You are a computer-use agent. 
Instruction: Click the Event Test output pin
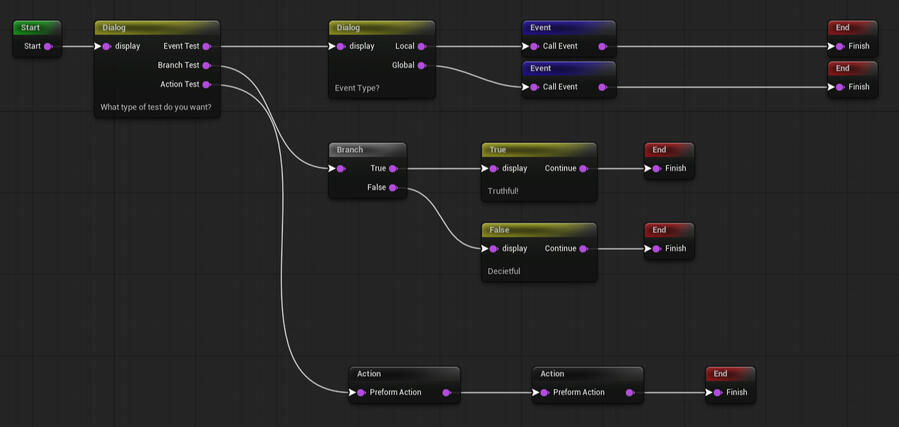coord(207,46)
